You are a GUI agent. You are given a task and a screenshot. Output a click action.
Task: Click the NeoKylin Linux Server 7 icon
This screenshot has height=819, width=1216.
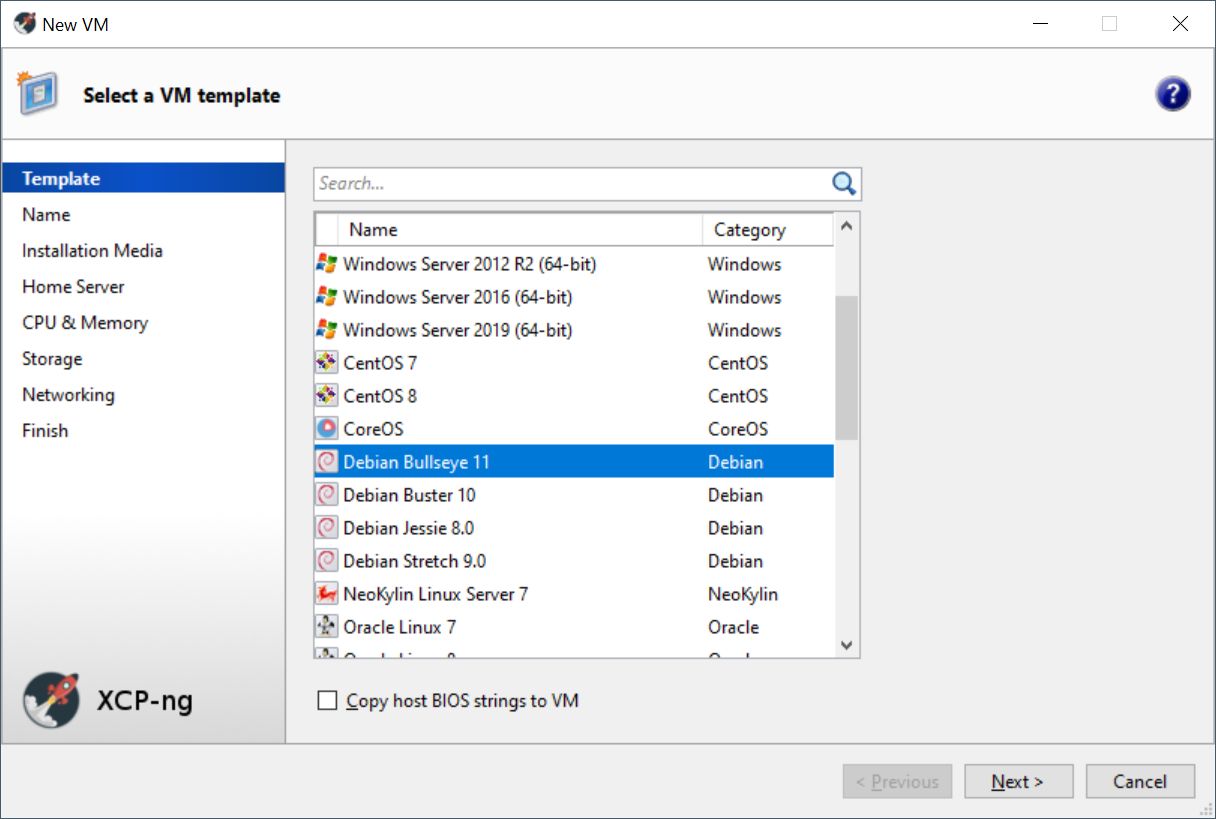point(326,594)
